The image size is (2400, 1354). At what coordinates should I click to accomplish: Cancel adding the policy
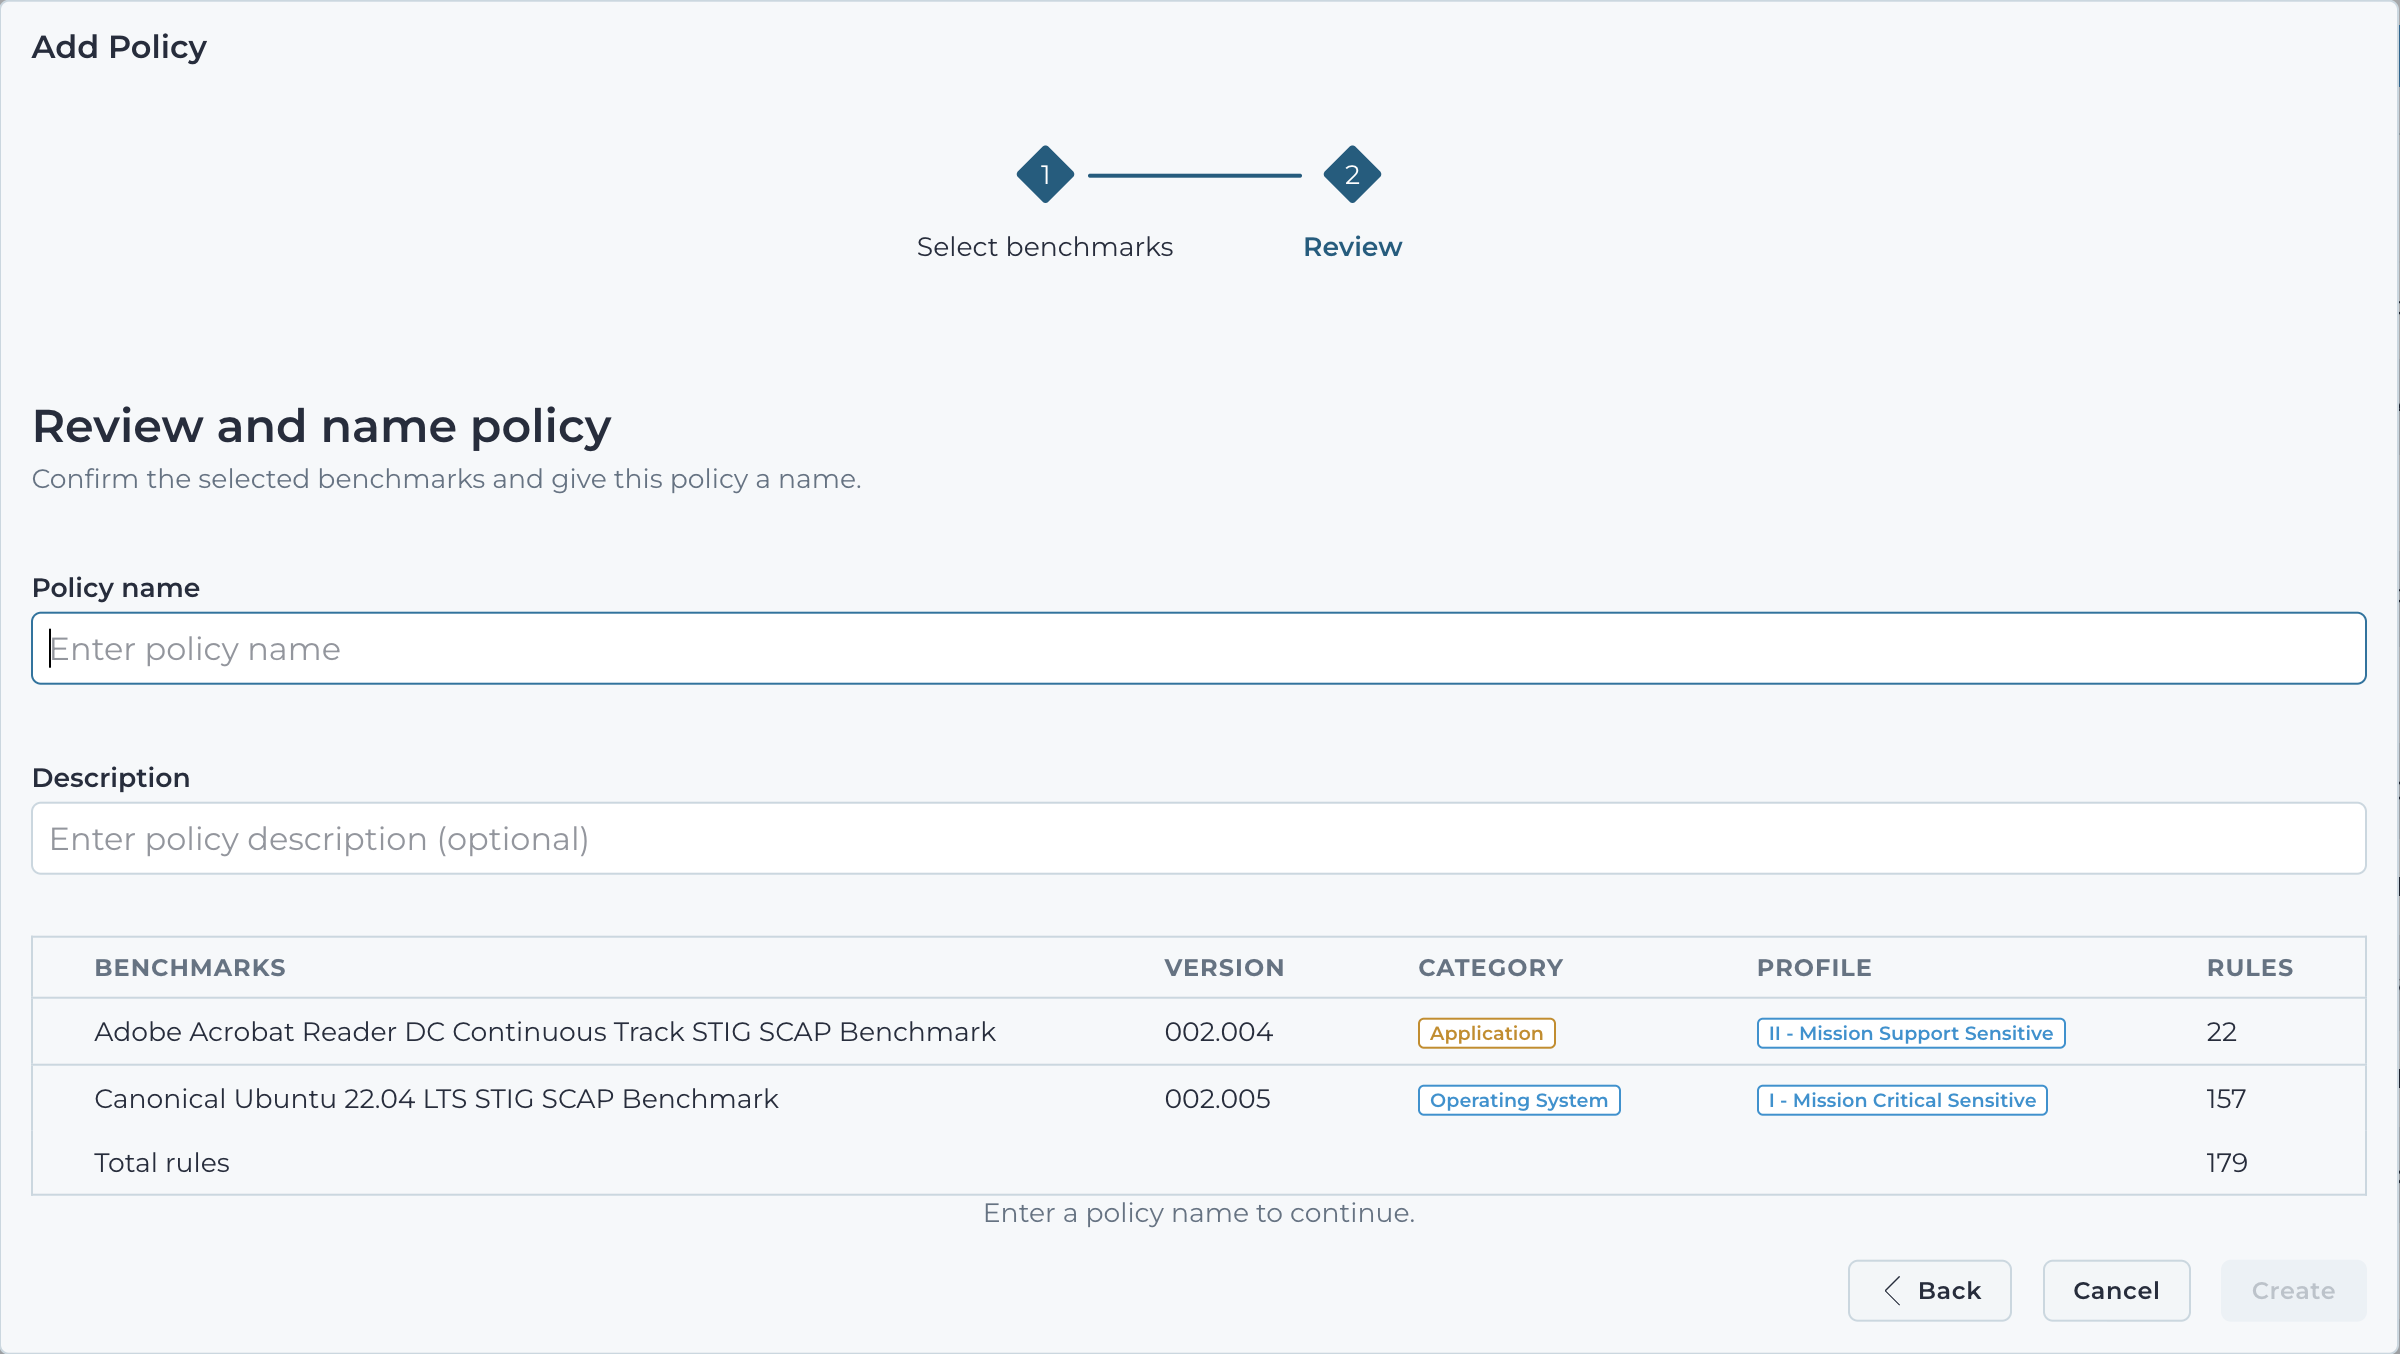point(2116,1290)
